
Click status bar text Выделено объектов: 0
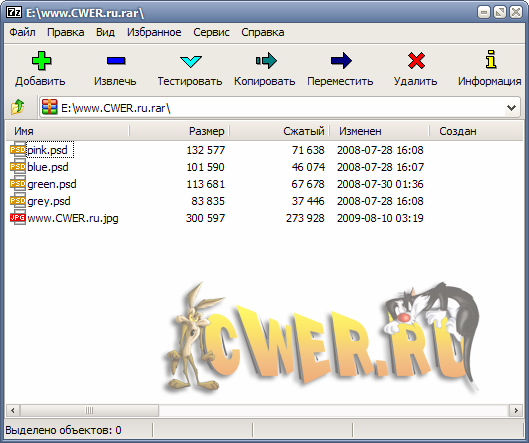pos(63,431)
